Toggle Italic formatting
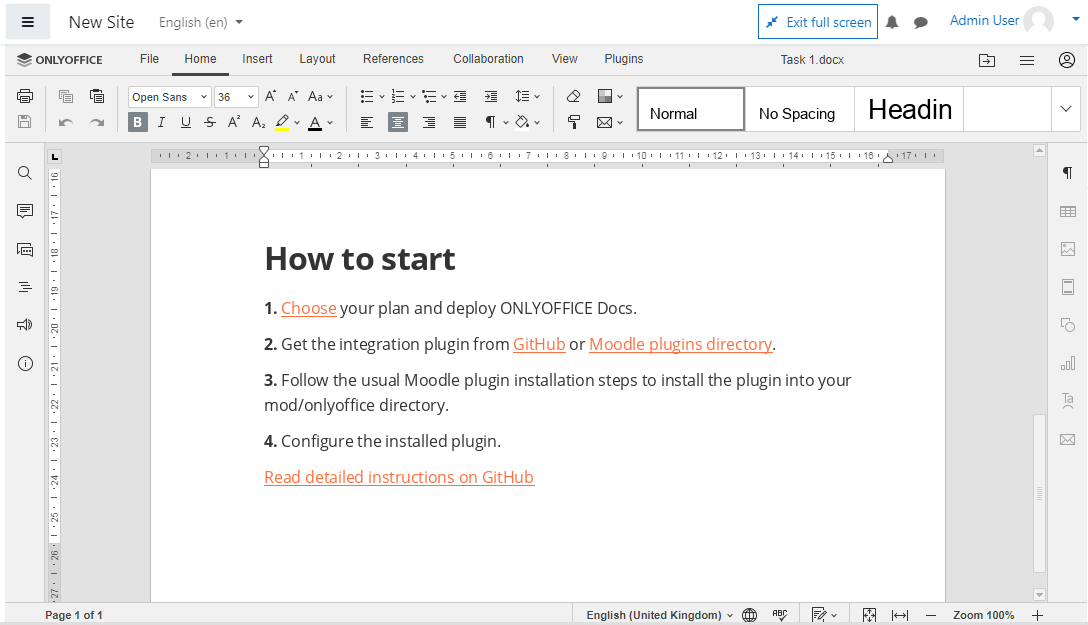This screenshot has width=1088, height=625. 161,123
